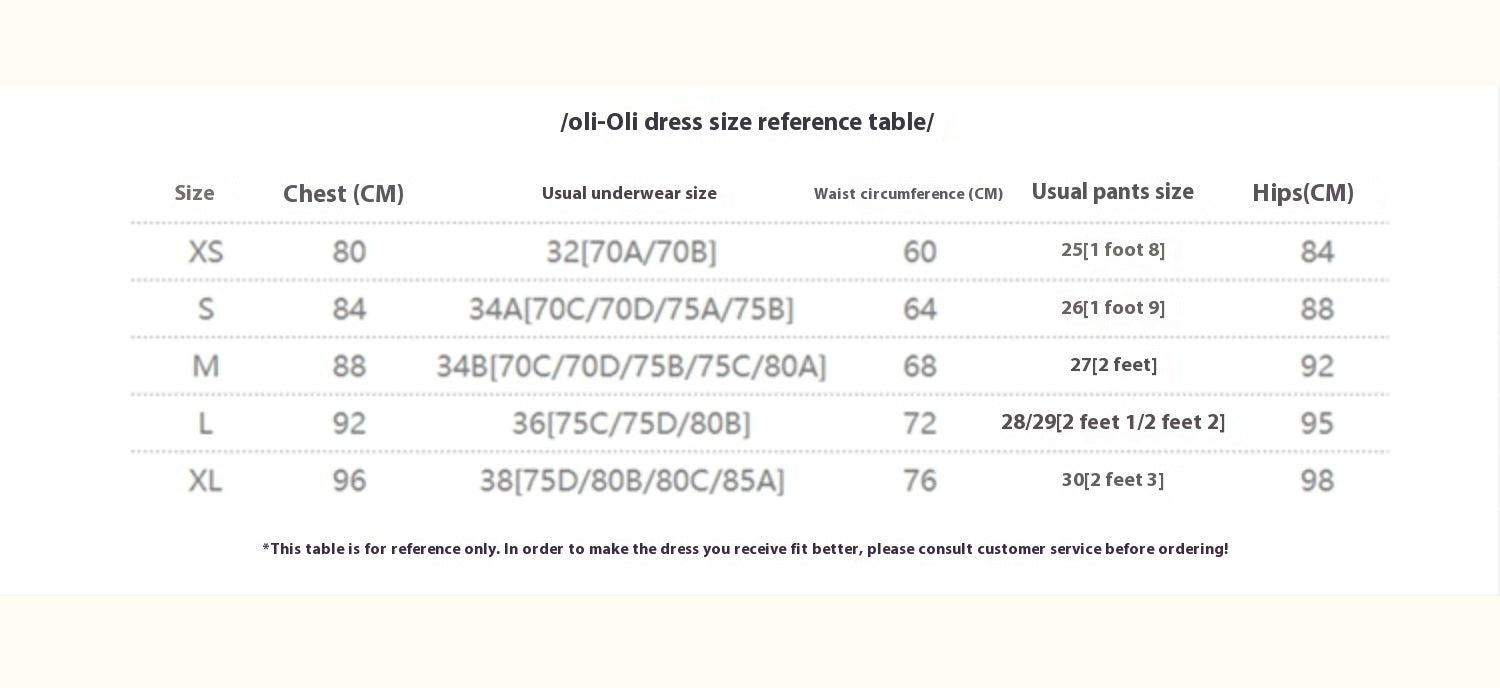Click the M waist value 68
1500x688 pixels.
pyautogui.click(x=919, y=366)
